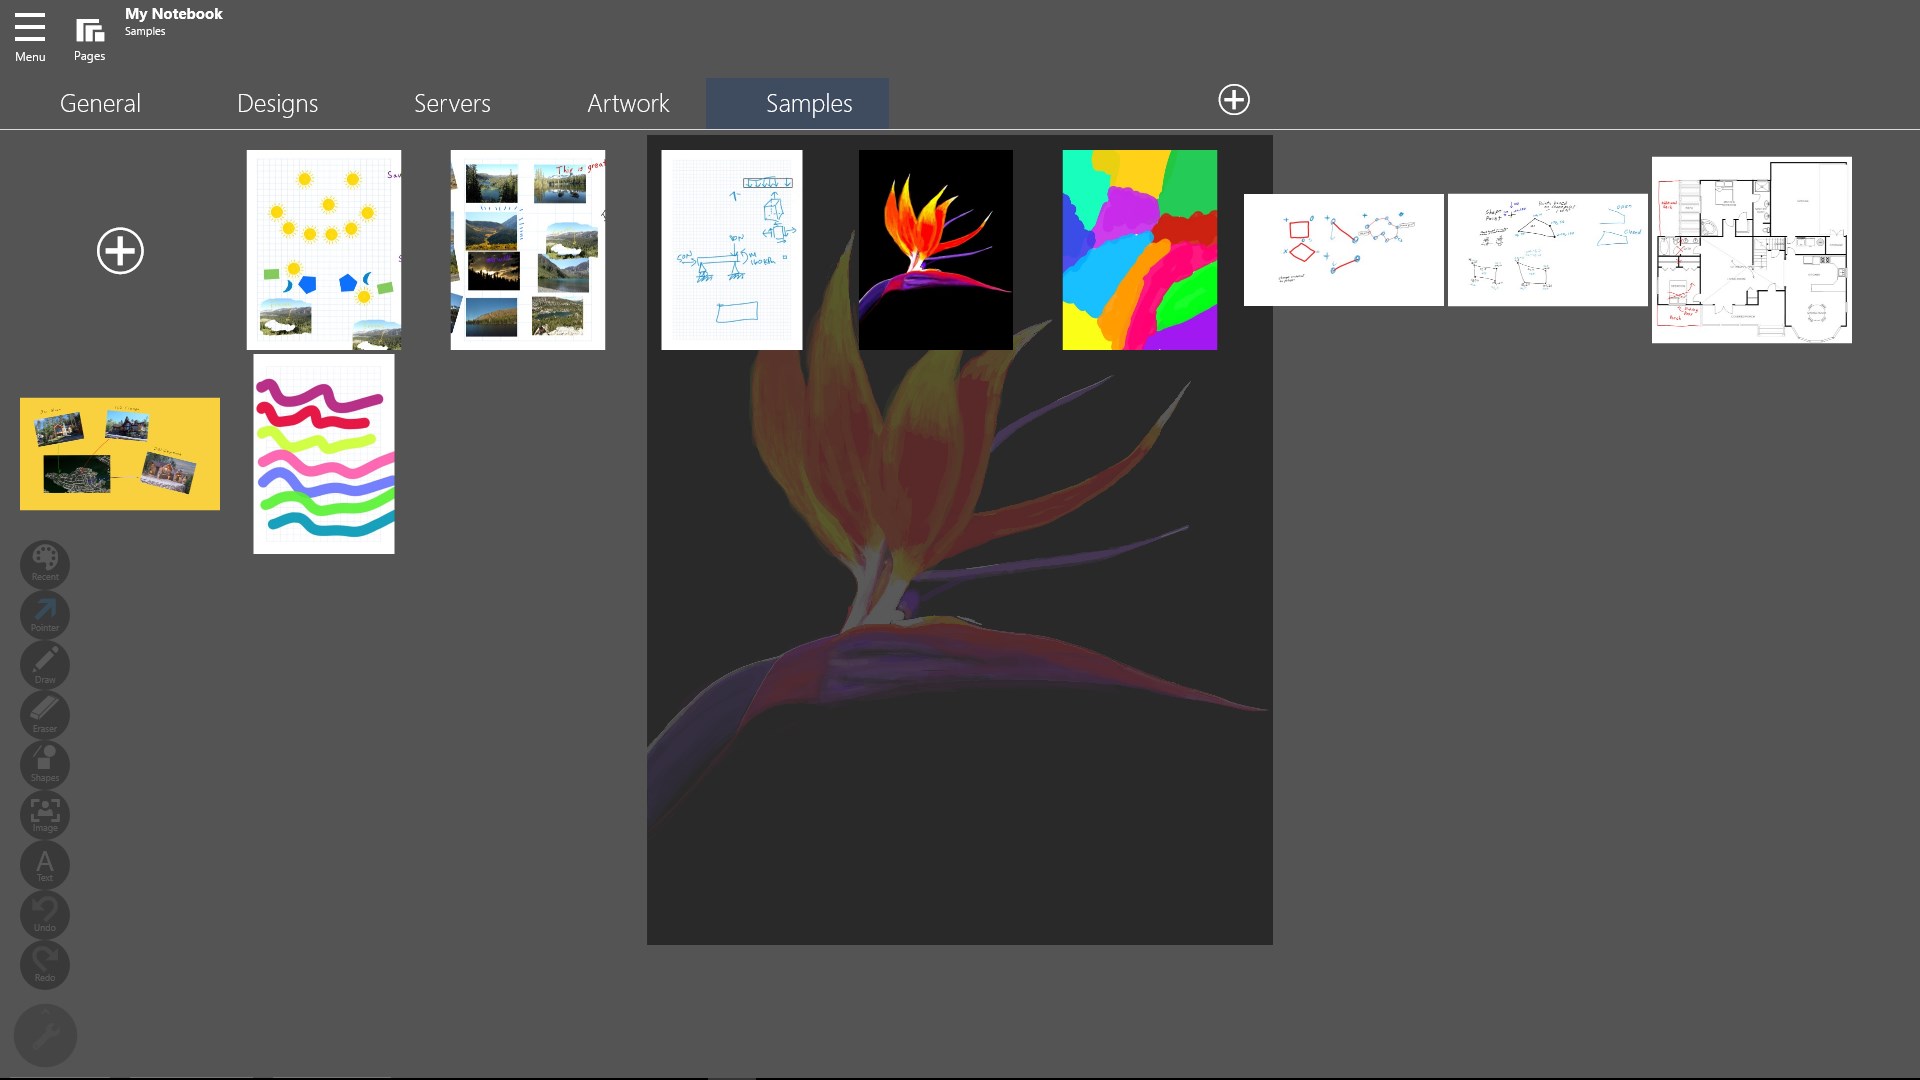Switch to the Servers tab
The width and height of the screenshot is (1920, 1080).
click(x=452, y=103)
